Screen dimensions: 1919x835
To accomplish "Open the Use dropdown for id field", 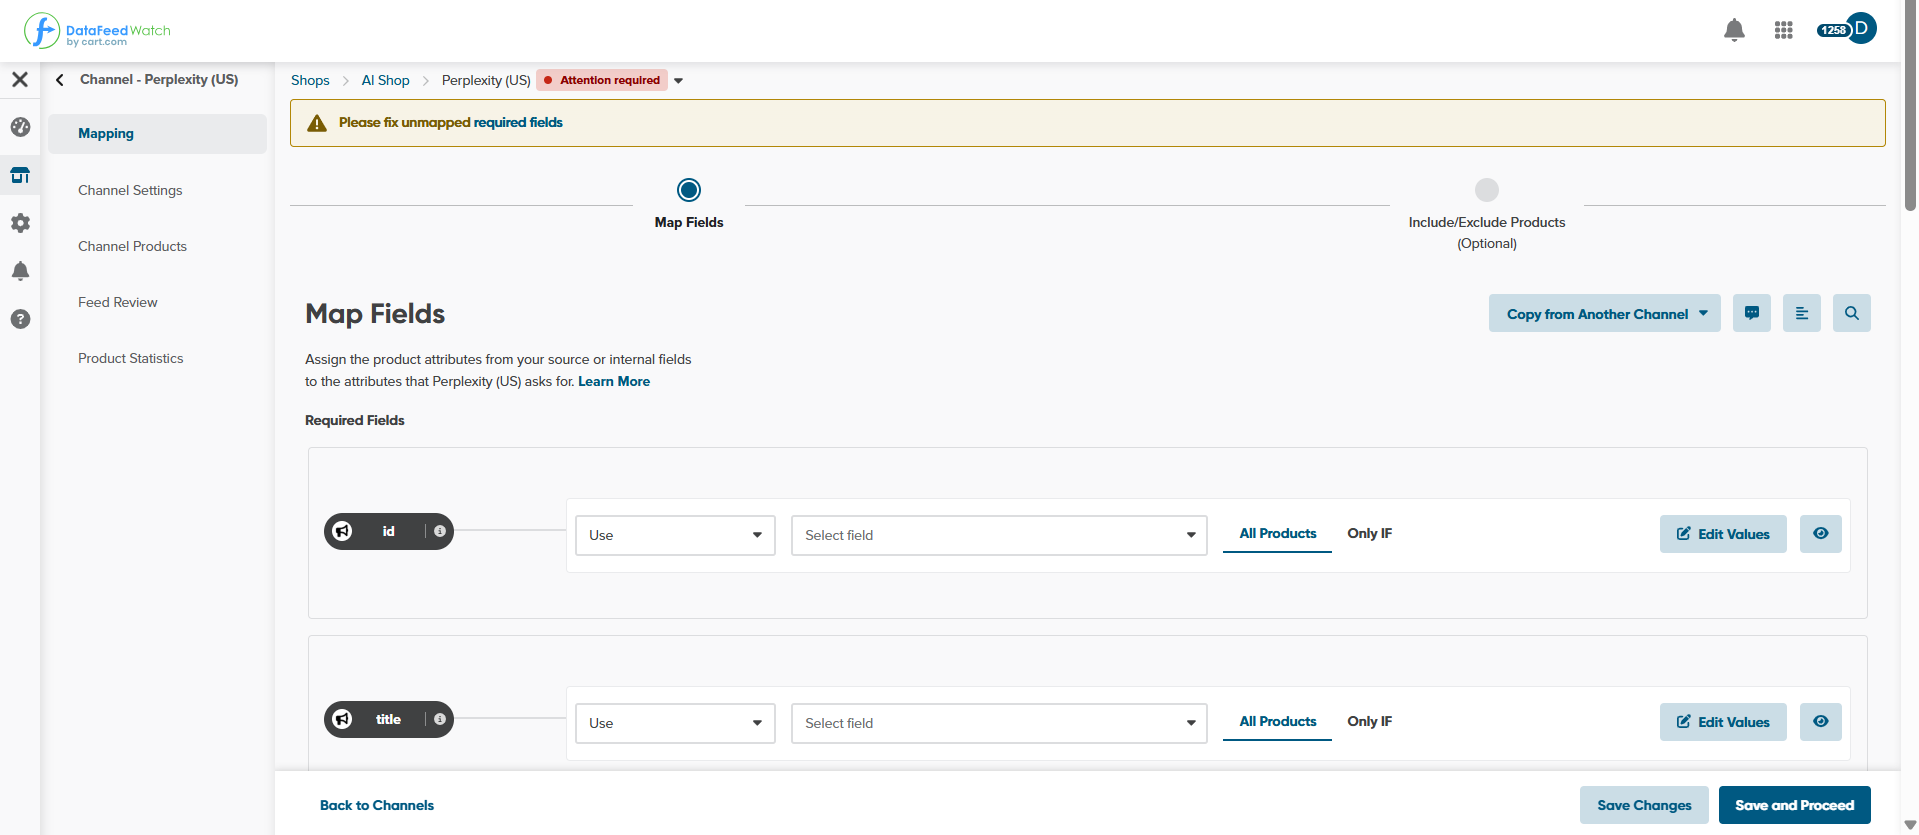I will tap(675, 535).
